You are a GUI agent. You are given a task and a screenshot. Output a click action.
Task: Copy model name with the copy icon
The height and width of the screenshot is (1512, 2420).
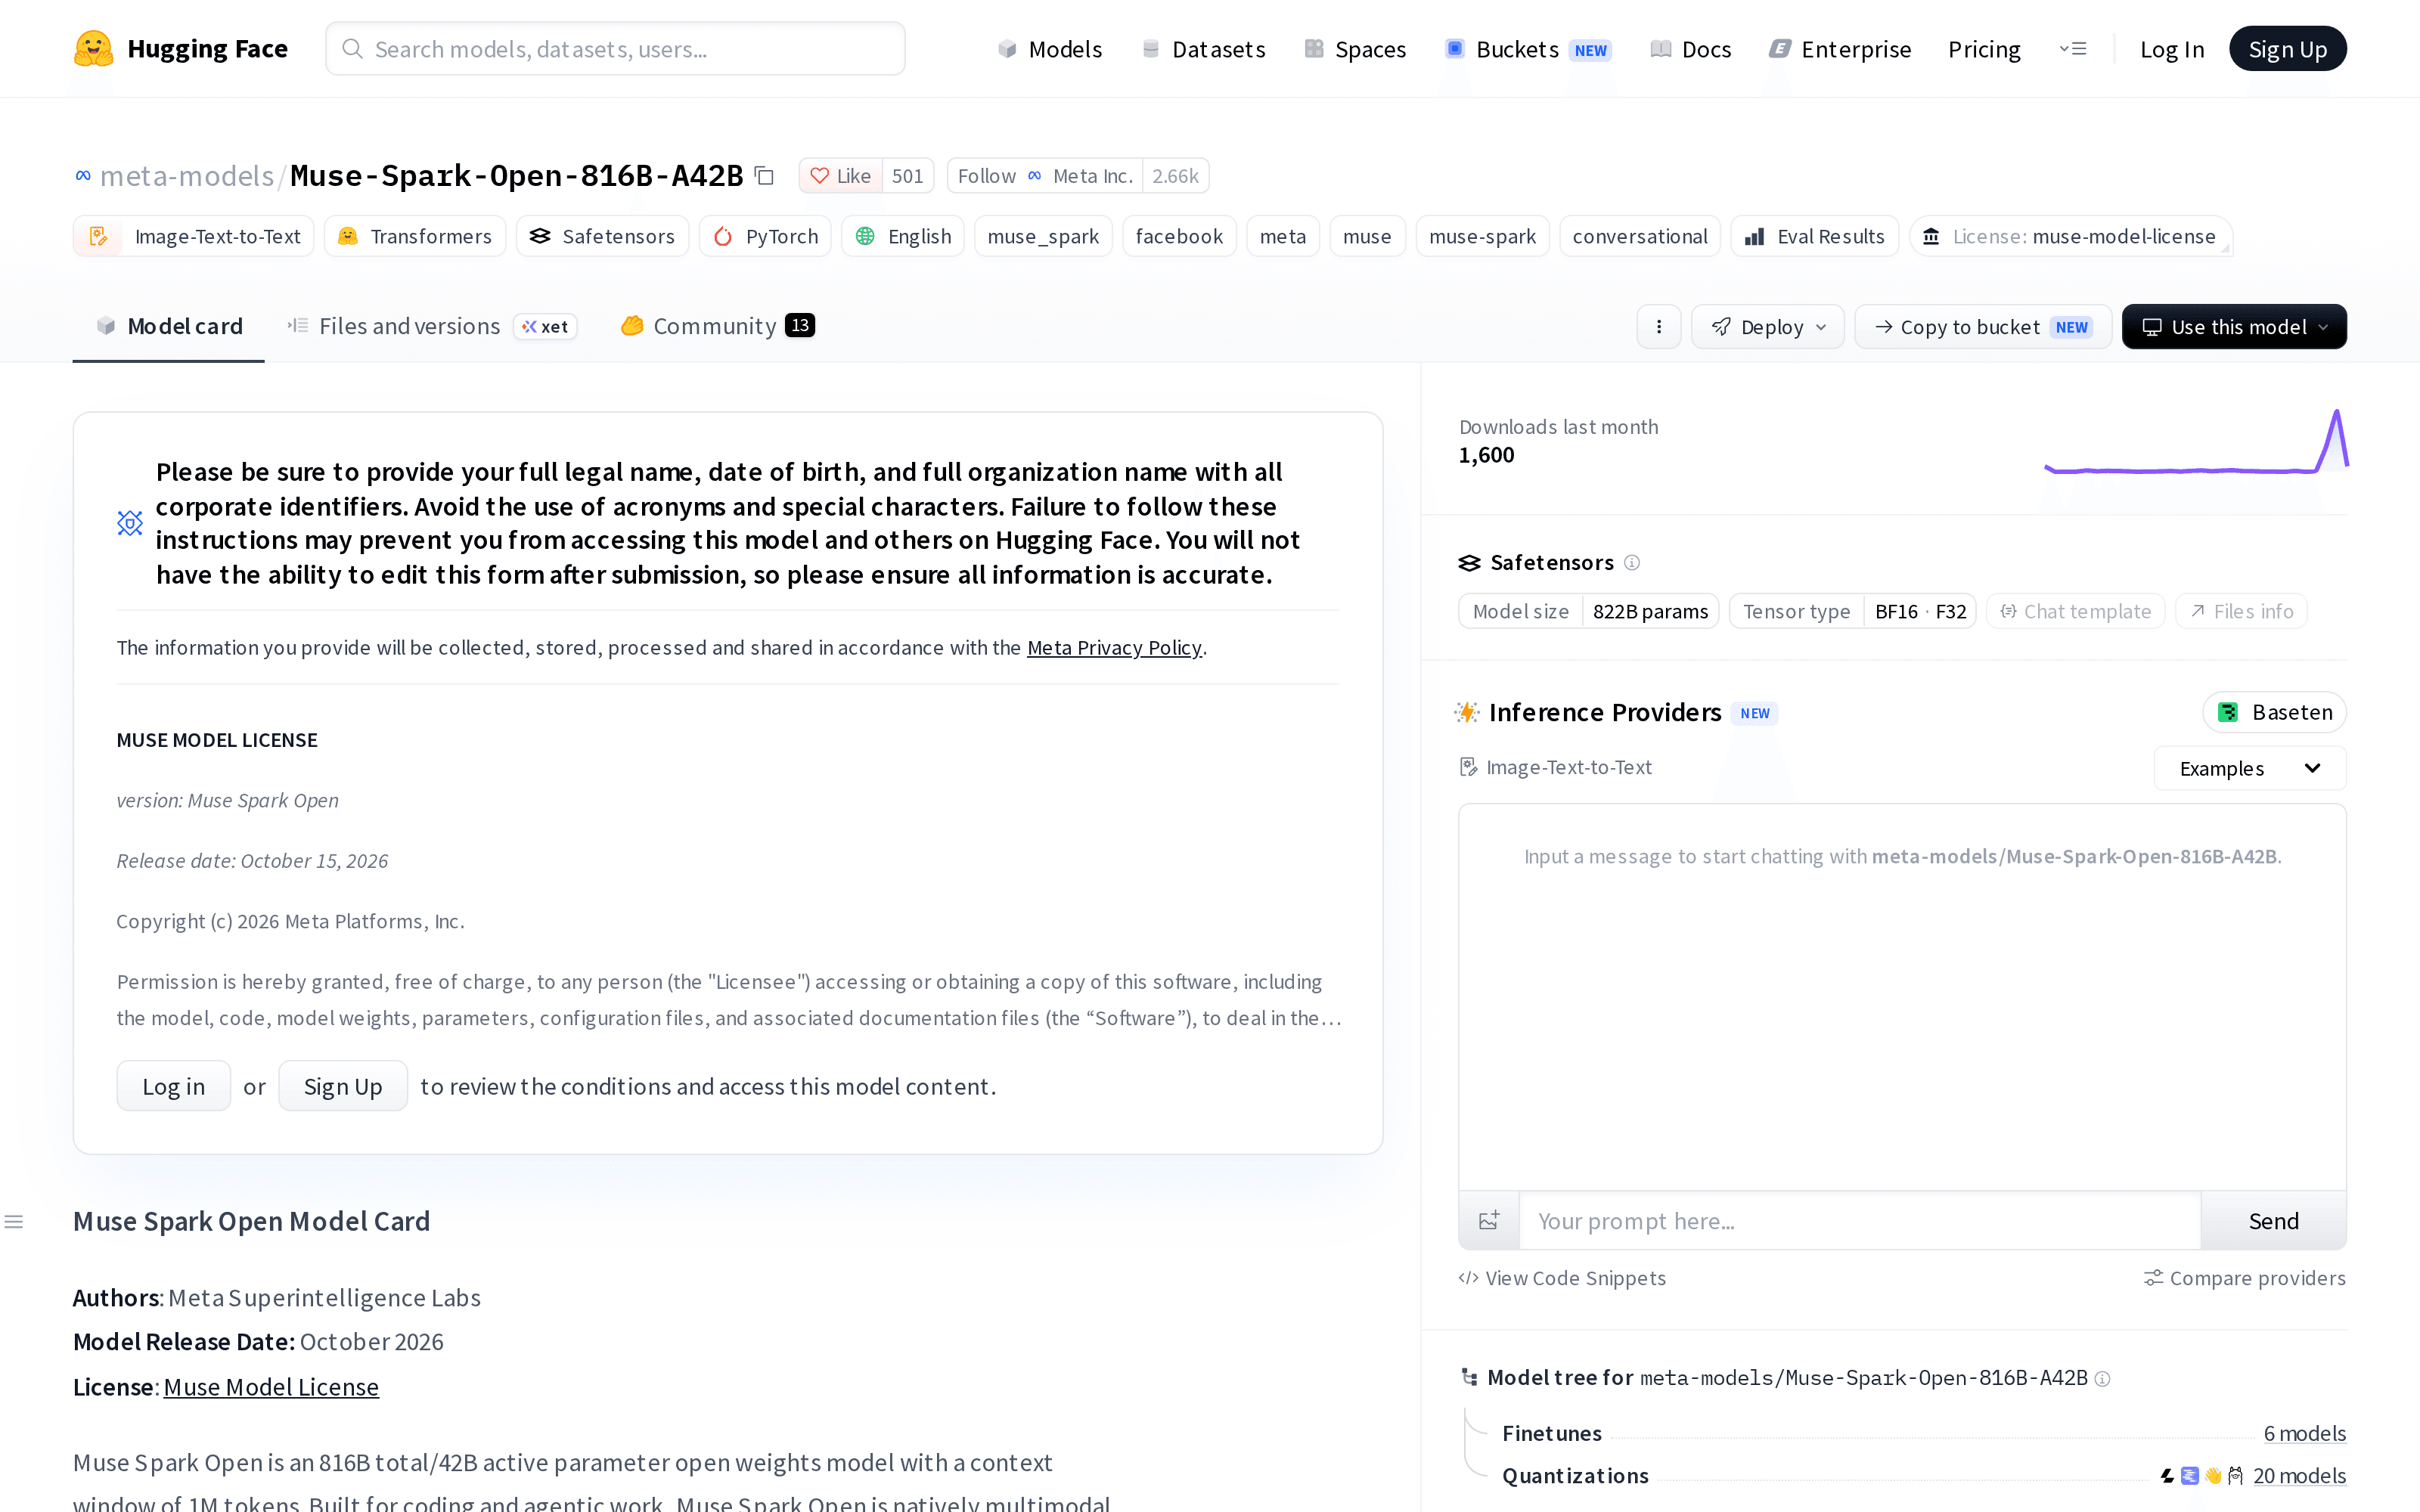[765, 176]
